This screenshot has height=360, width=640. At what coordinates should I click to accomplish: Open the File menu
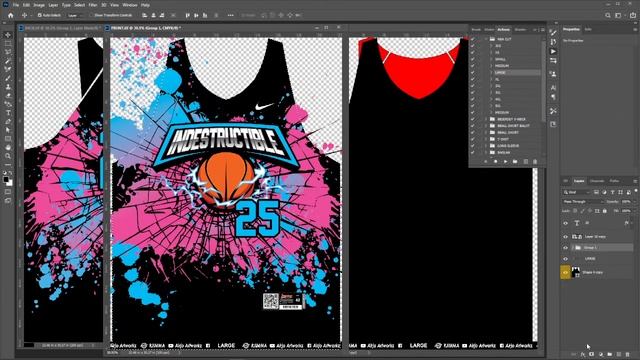click(x=16, y=5)
